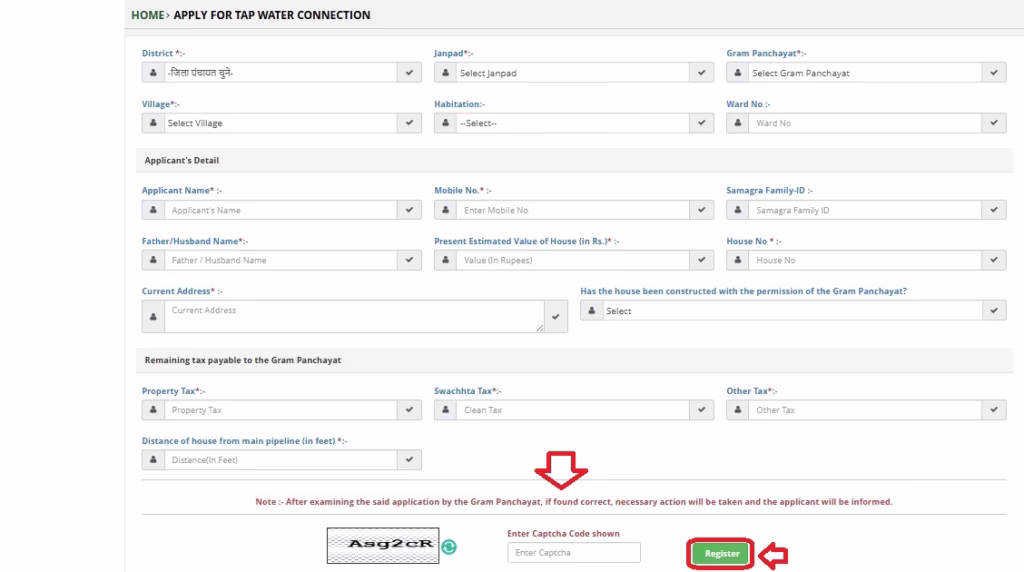Screen dimensions: 1024x572
Task: Click the checkmark icon of the Current Address field
Action: click(556, 317)
